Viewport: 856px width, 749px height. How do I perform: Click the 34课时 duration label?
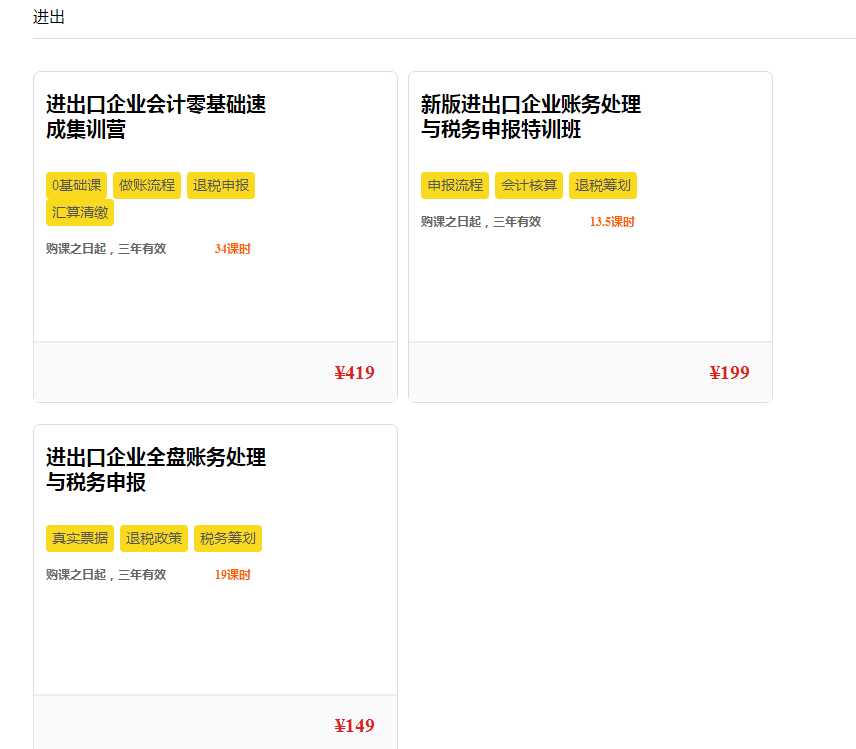click(x=233, y=249)
